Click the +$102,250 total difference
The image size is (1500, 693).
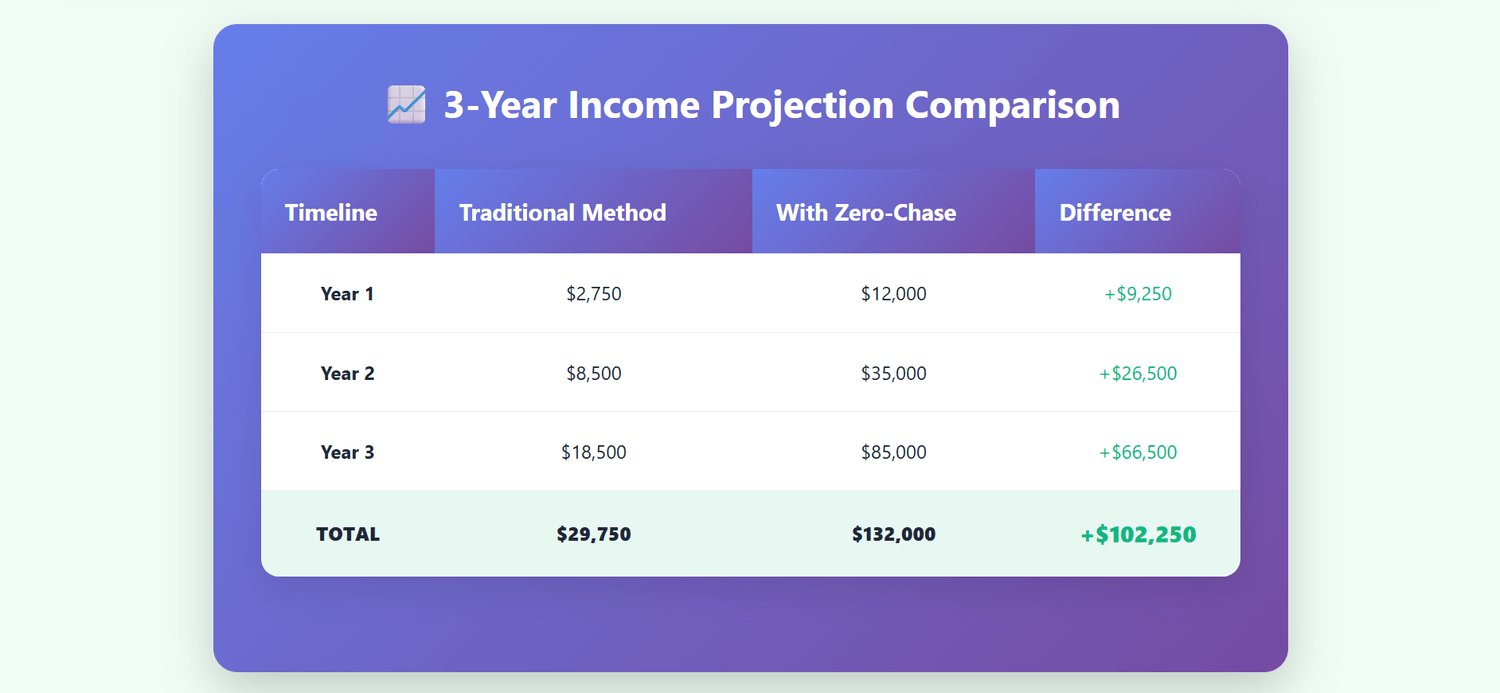pos(1138,535)
